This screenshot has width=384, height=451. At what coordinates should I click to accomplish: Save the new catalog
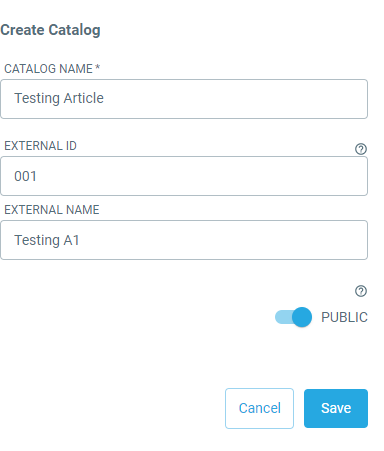pos(336,408)
